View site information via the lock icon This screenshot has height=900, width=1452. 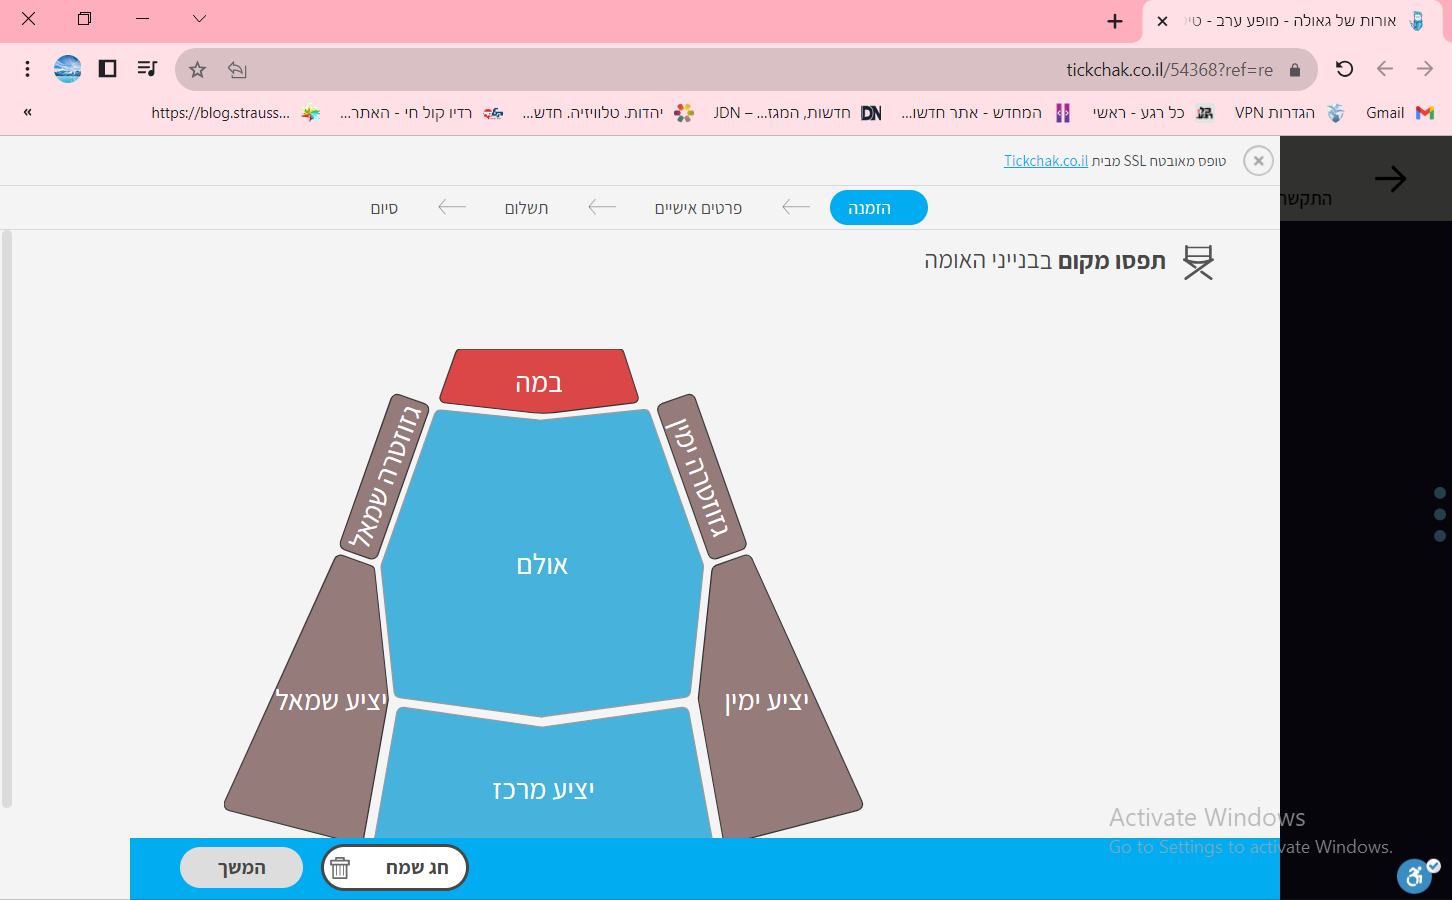pyautogui.click(x=1295, y=70)
